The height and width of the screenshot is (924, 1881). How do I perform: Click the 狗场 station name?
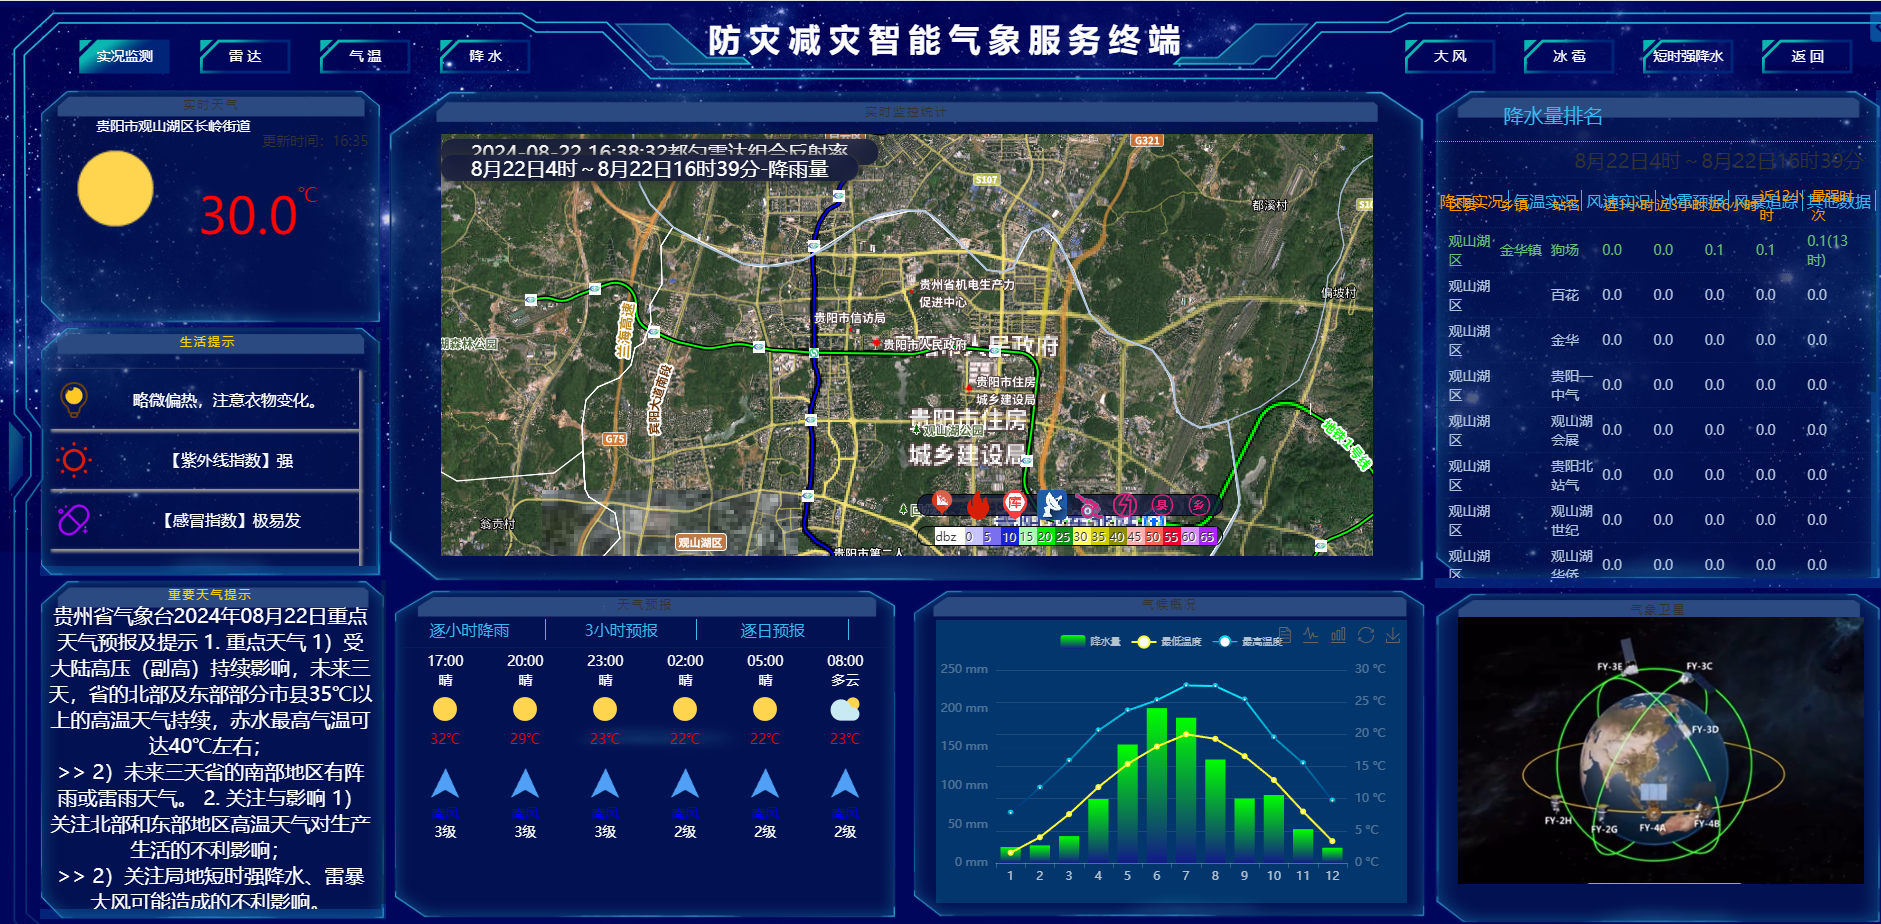point(1565,250)
